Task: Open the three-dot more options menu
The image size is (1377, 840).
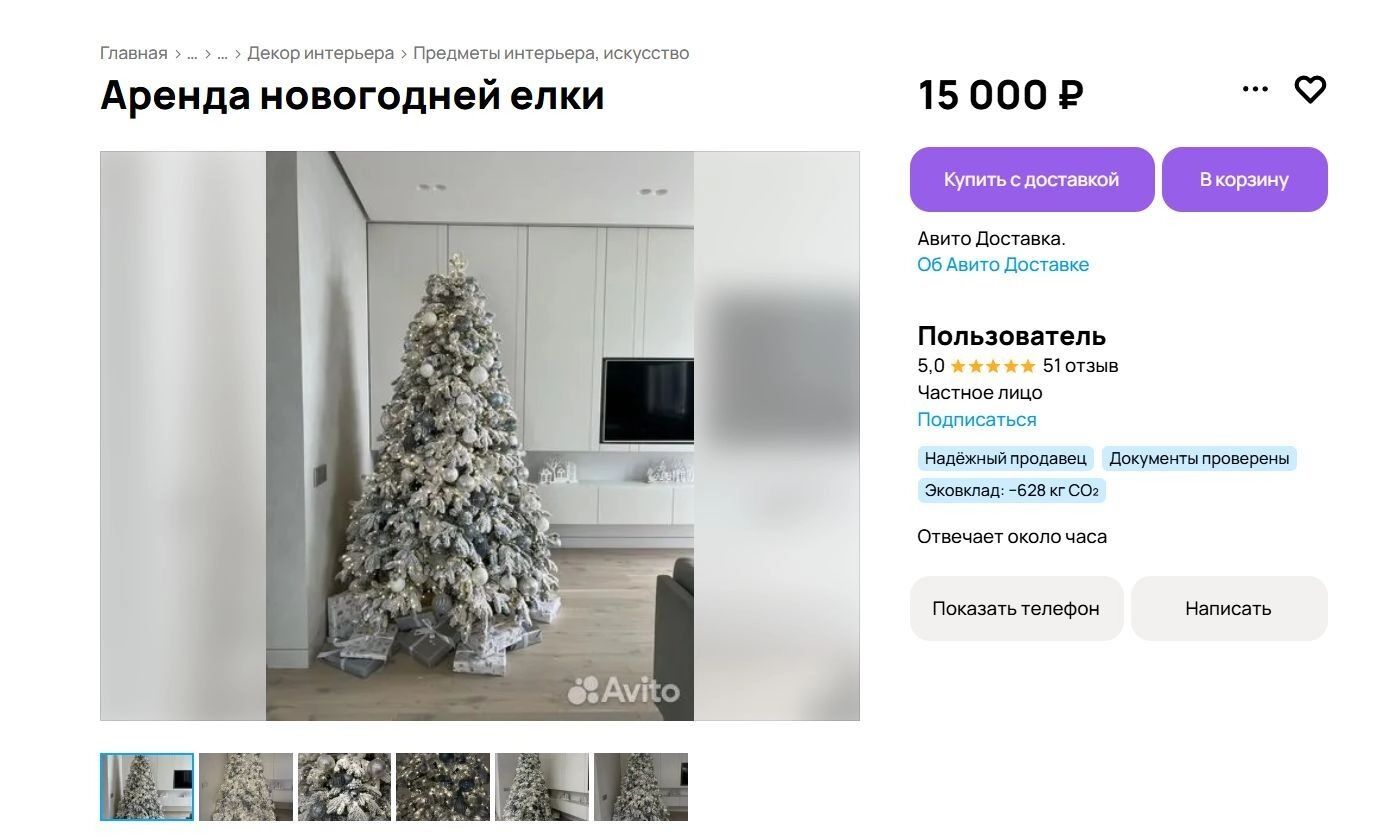Action: pos(1255,89)
